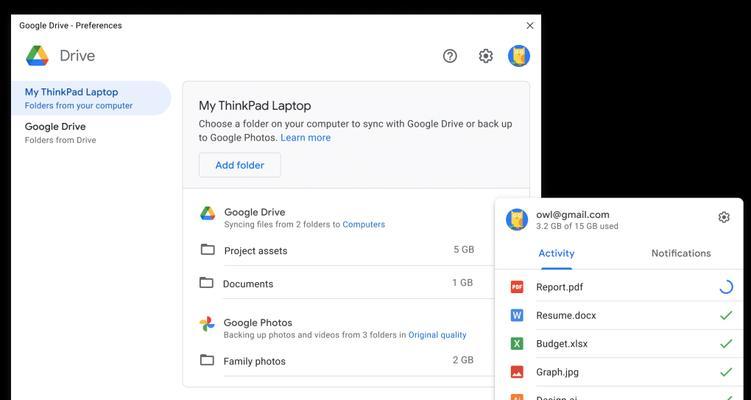The width and height of the screenshot is (751, 400).
Task: Click the green checkmark for Budget.xlsx
Action: (x=726, y=343)
